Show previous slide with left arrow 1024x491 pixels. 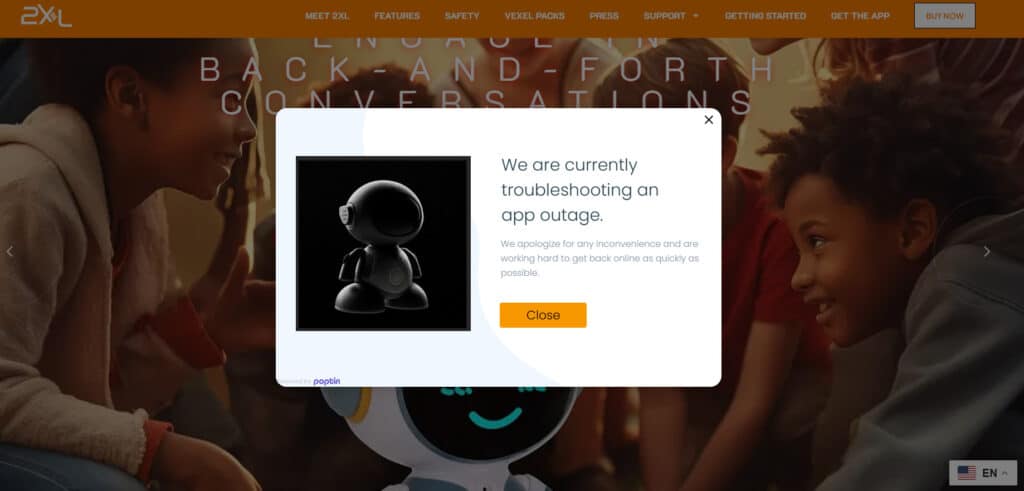[x=10, y=251]
